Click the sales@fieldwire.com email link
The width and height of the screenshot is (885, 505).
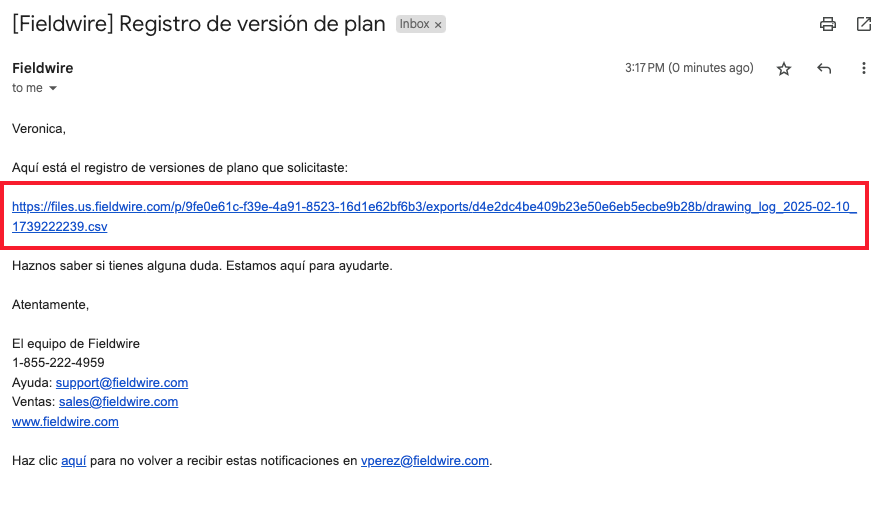[x=119, y=402]
